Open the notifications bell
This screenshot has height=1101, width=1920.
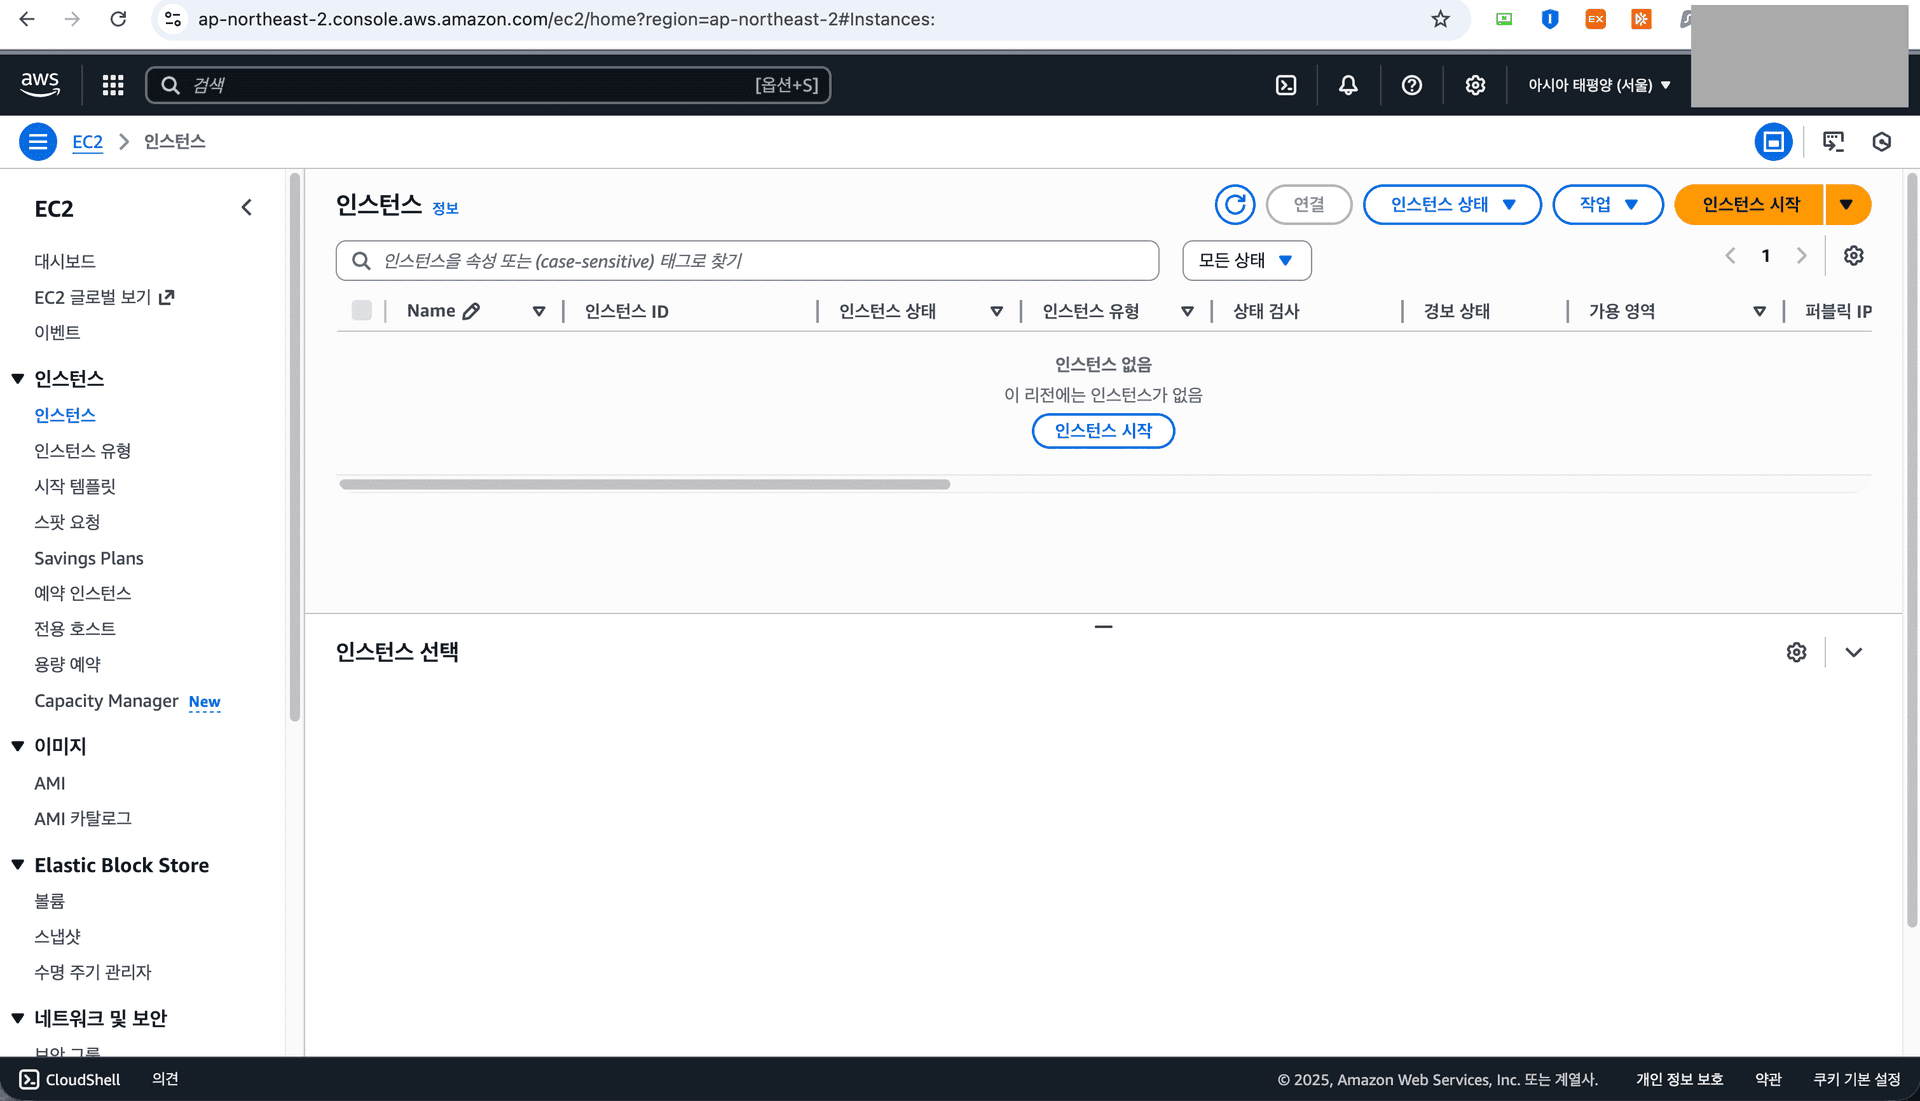(x=1347, y=85)
